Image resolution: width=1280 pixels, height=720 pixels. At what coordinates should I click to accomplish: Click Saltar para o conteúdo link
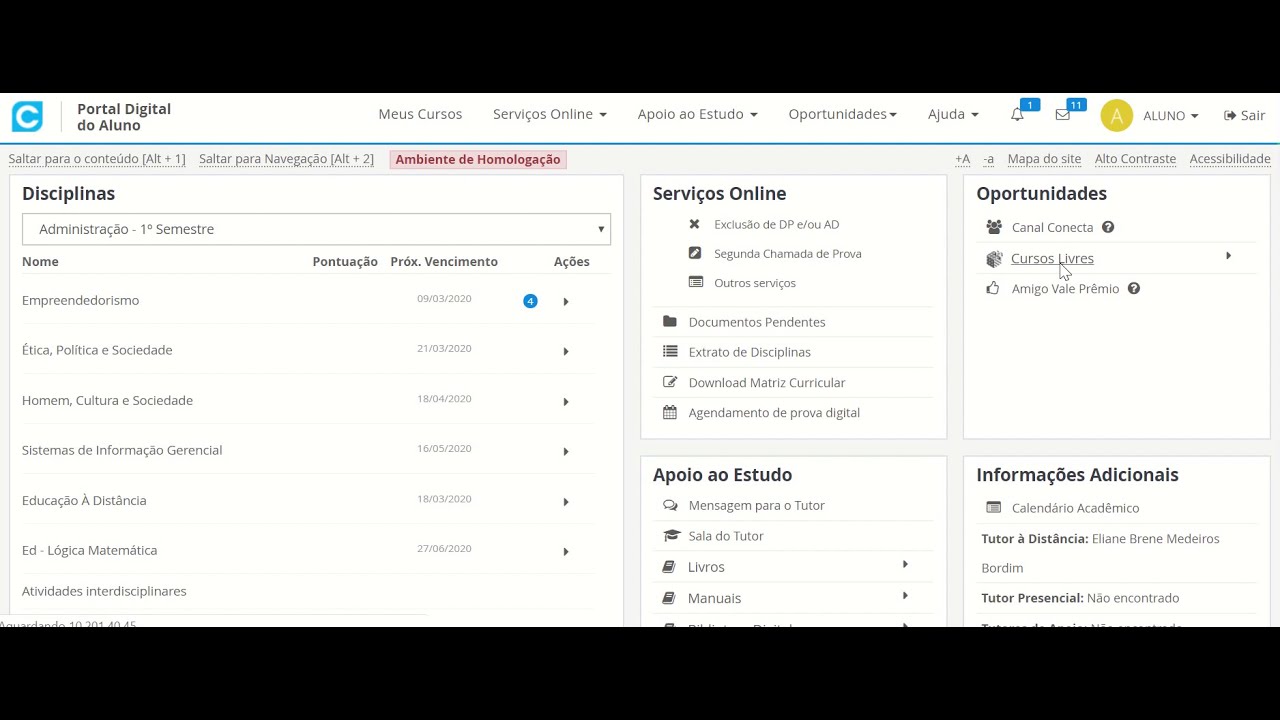97,159
